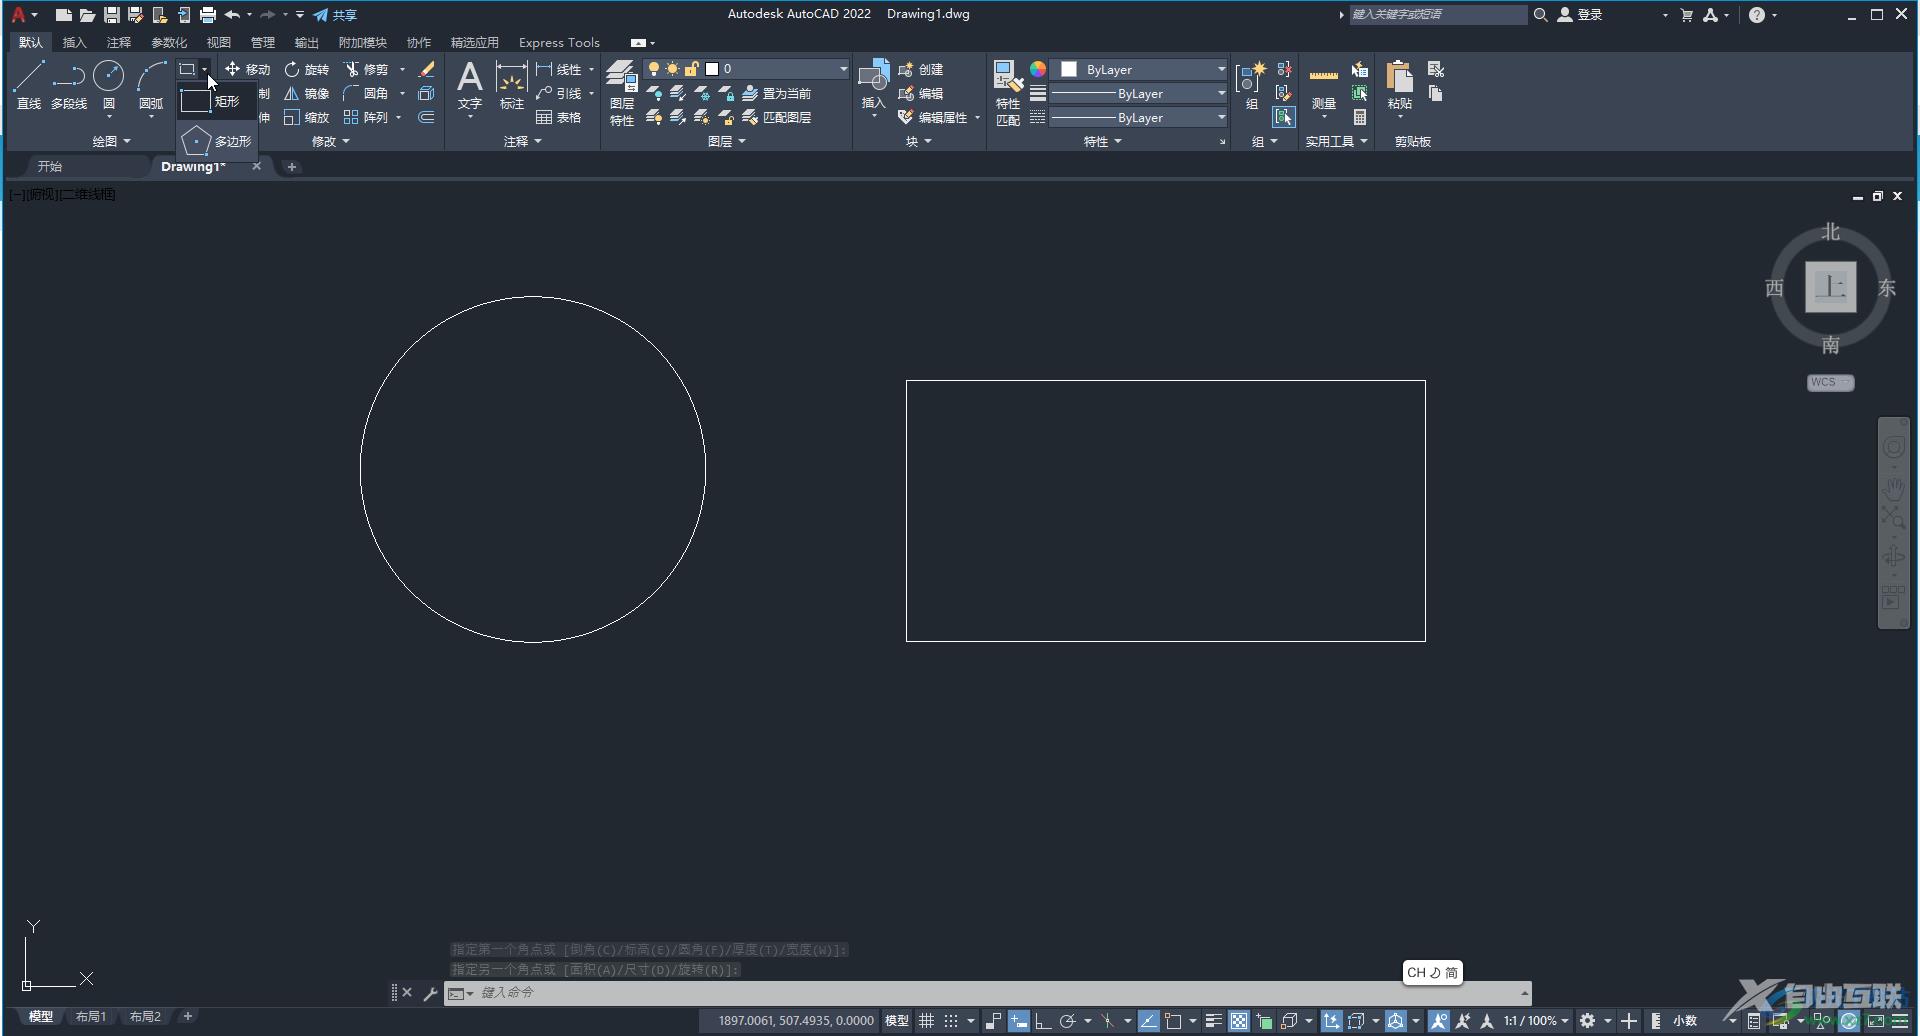This screenshot has width=1920, height=1036.
Task: Click the Erase tool icon
Action: tap(426, 69)
